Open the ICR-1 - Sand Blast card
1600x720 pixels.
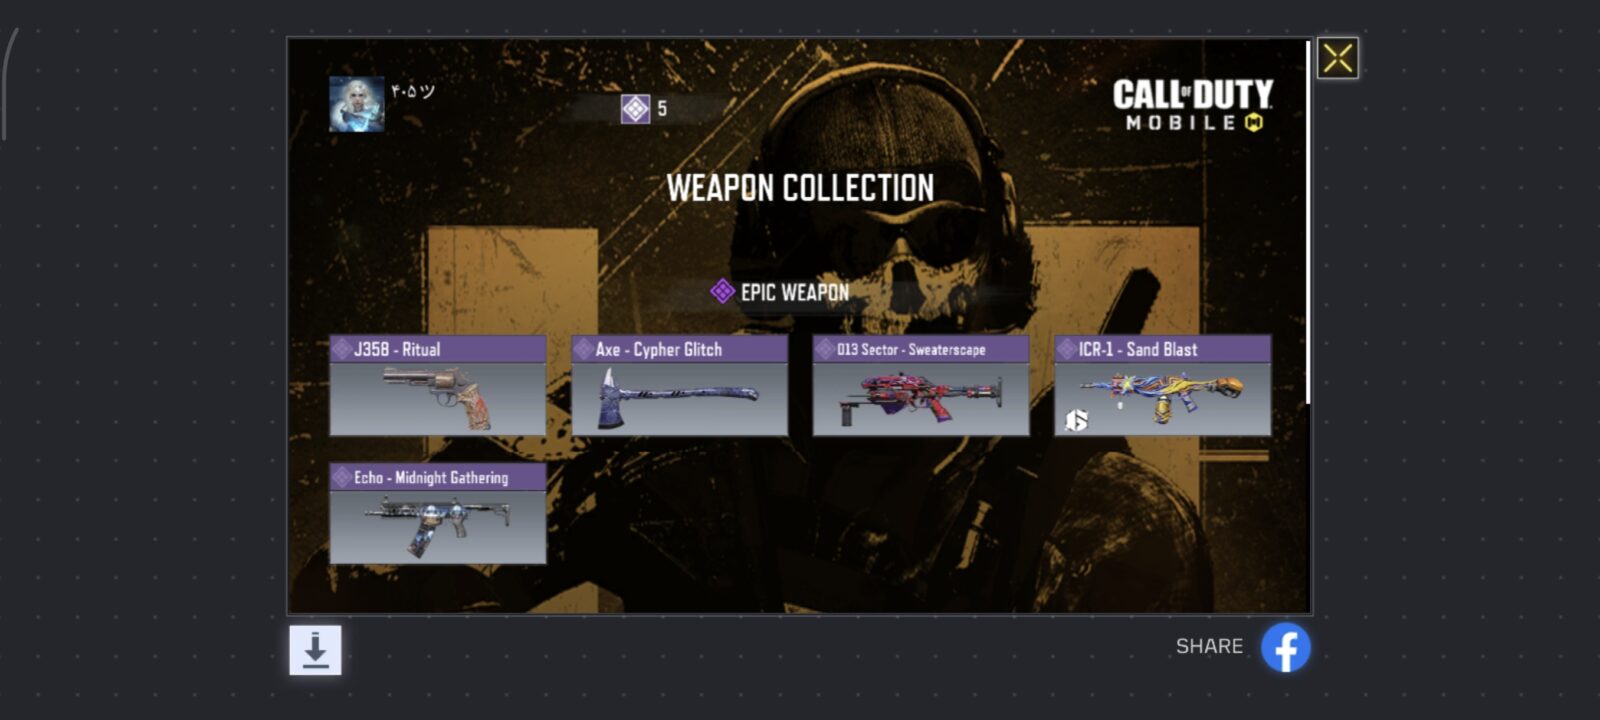(x=1163, y=386)
